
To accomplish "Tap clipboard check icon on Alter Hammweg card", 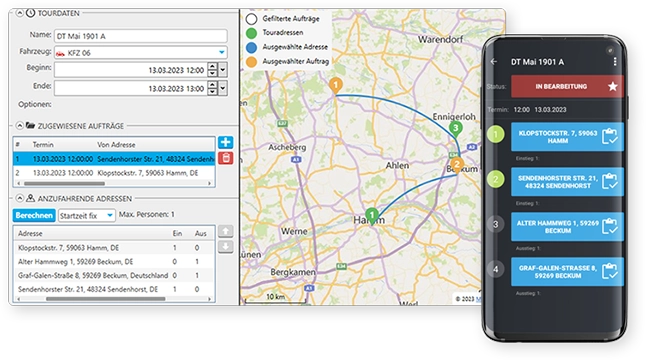I will coord(610,226).
